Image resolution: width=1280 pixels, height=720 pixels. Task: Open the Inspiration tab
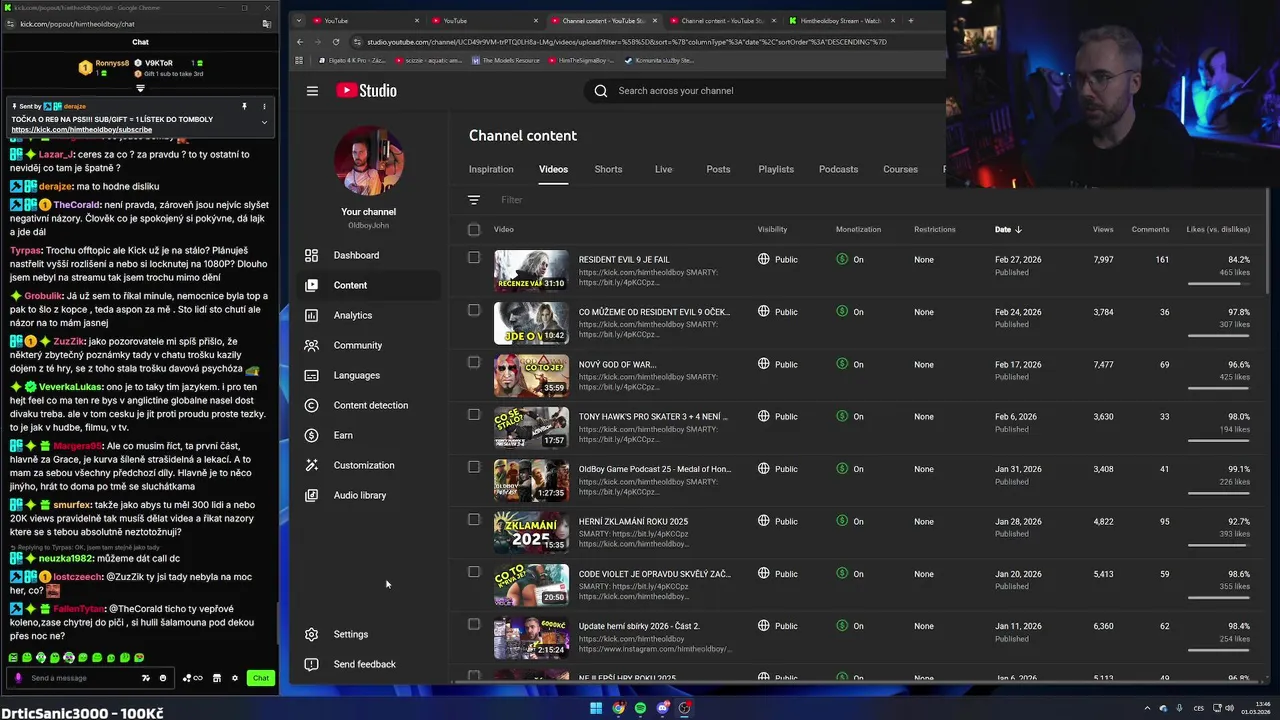[x=491, y=169]
